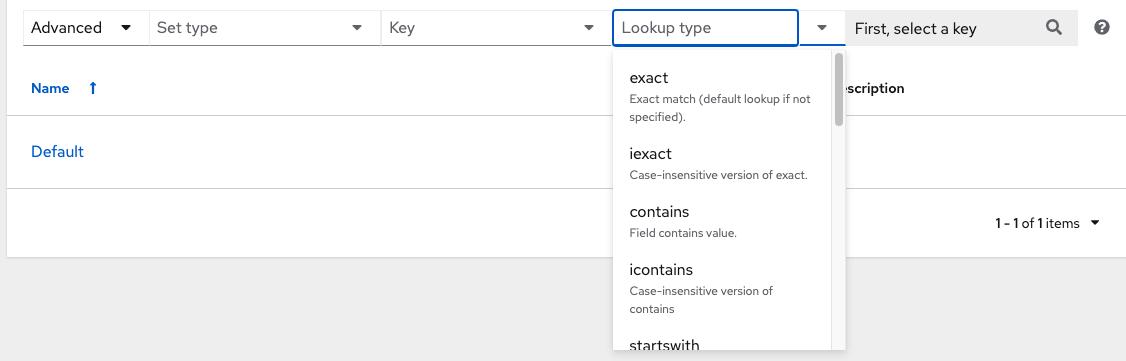Open the Default organization link
This screenshot has height=361, width=1126.
[57, 151]
